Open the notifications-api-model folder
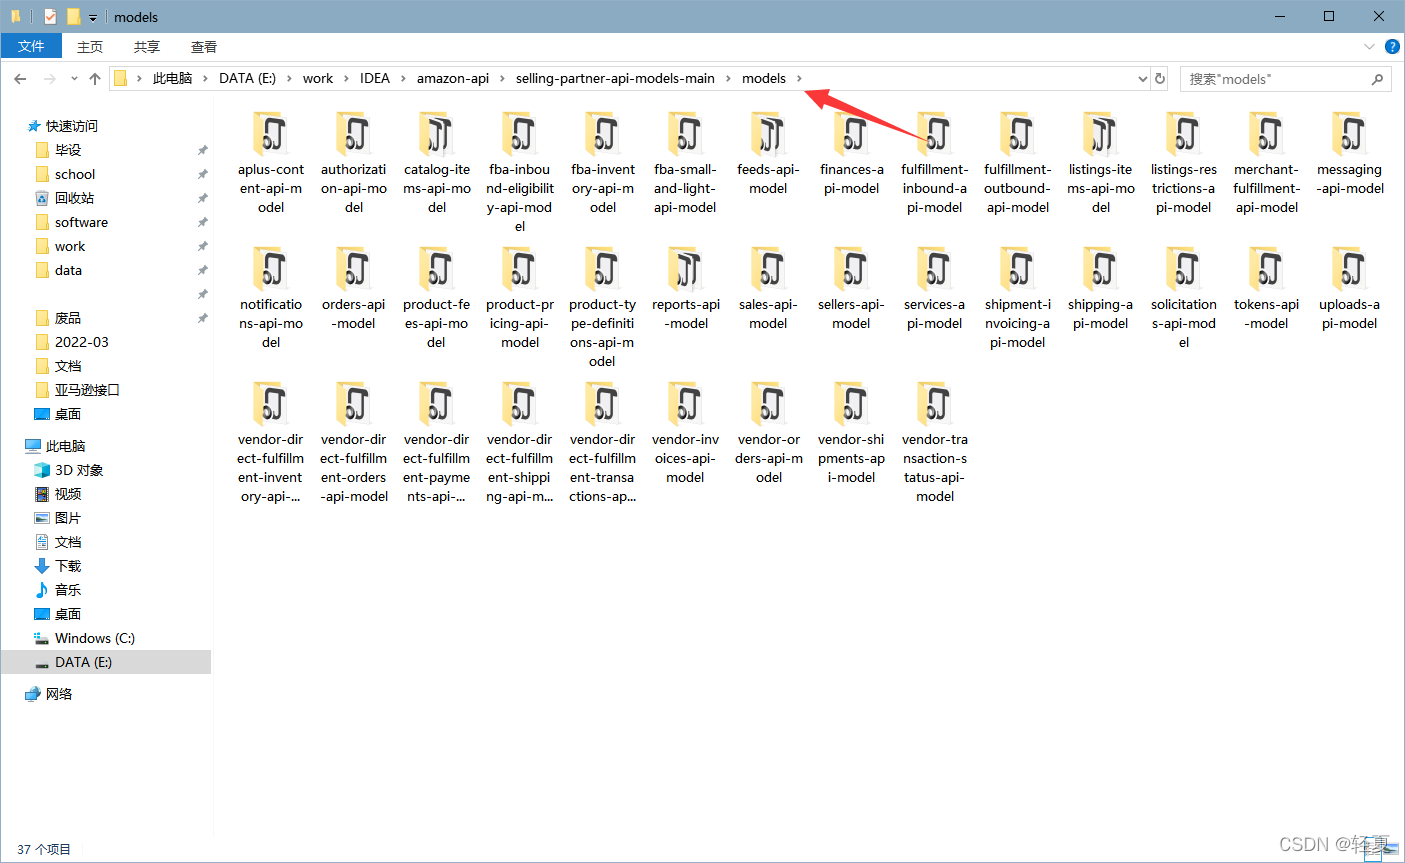Viewport: 1405px width, 863px height. [271, 297]
